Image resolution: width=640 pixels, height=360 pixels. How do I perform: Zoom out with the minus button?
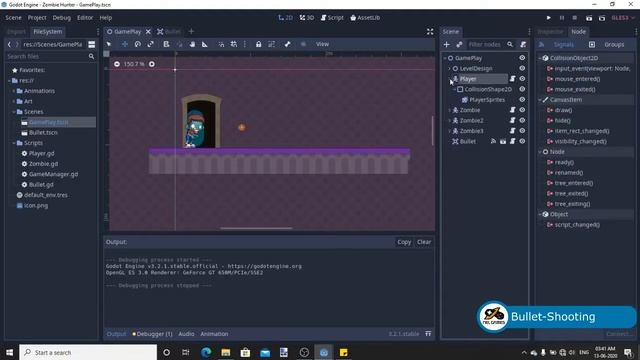tap(117, 64)
